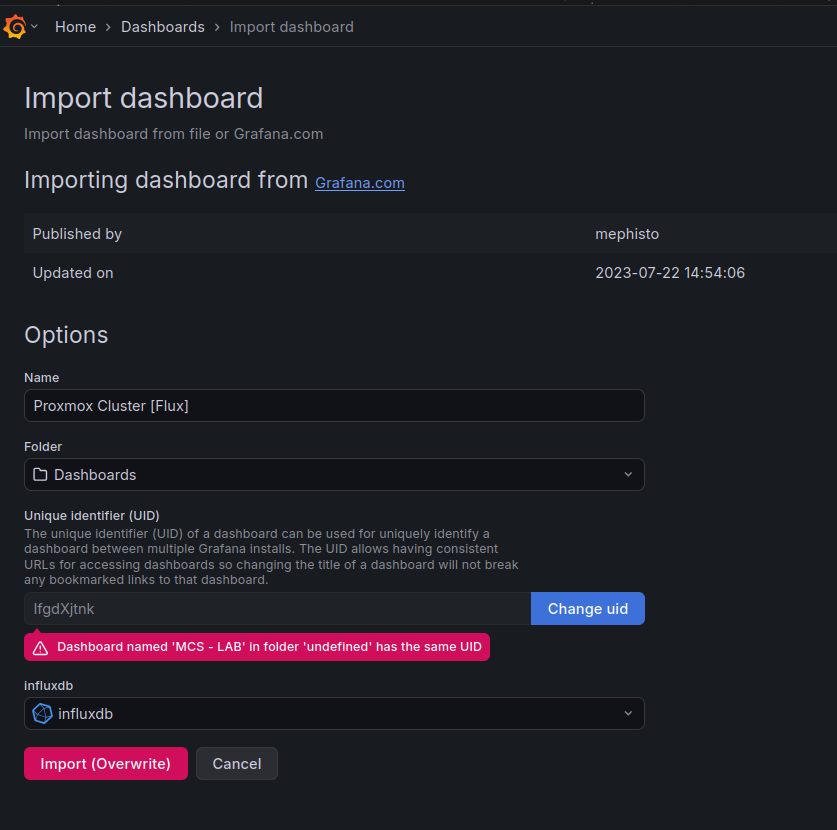The image size is (837, 830).
Task: Click the publisher name mephisto
Action: pos(627,234)
